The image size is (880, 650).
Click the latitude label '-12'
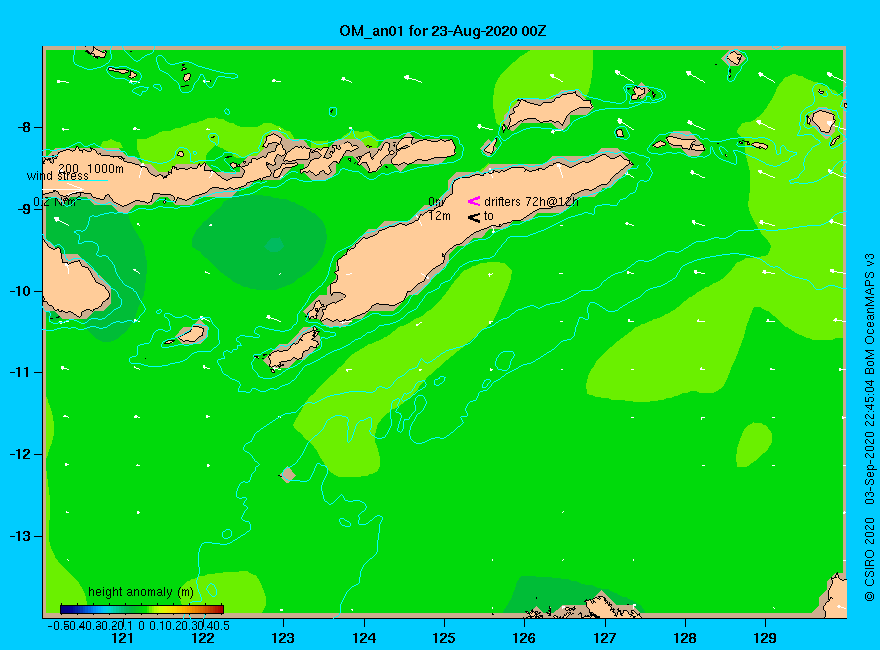point(21,454)
